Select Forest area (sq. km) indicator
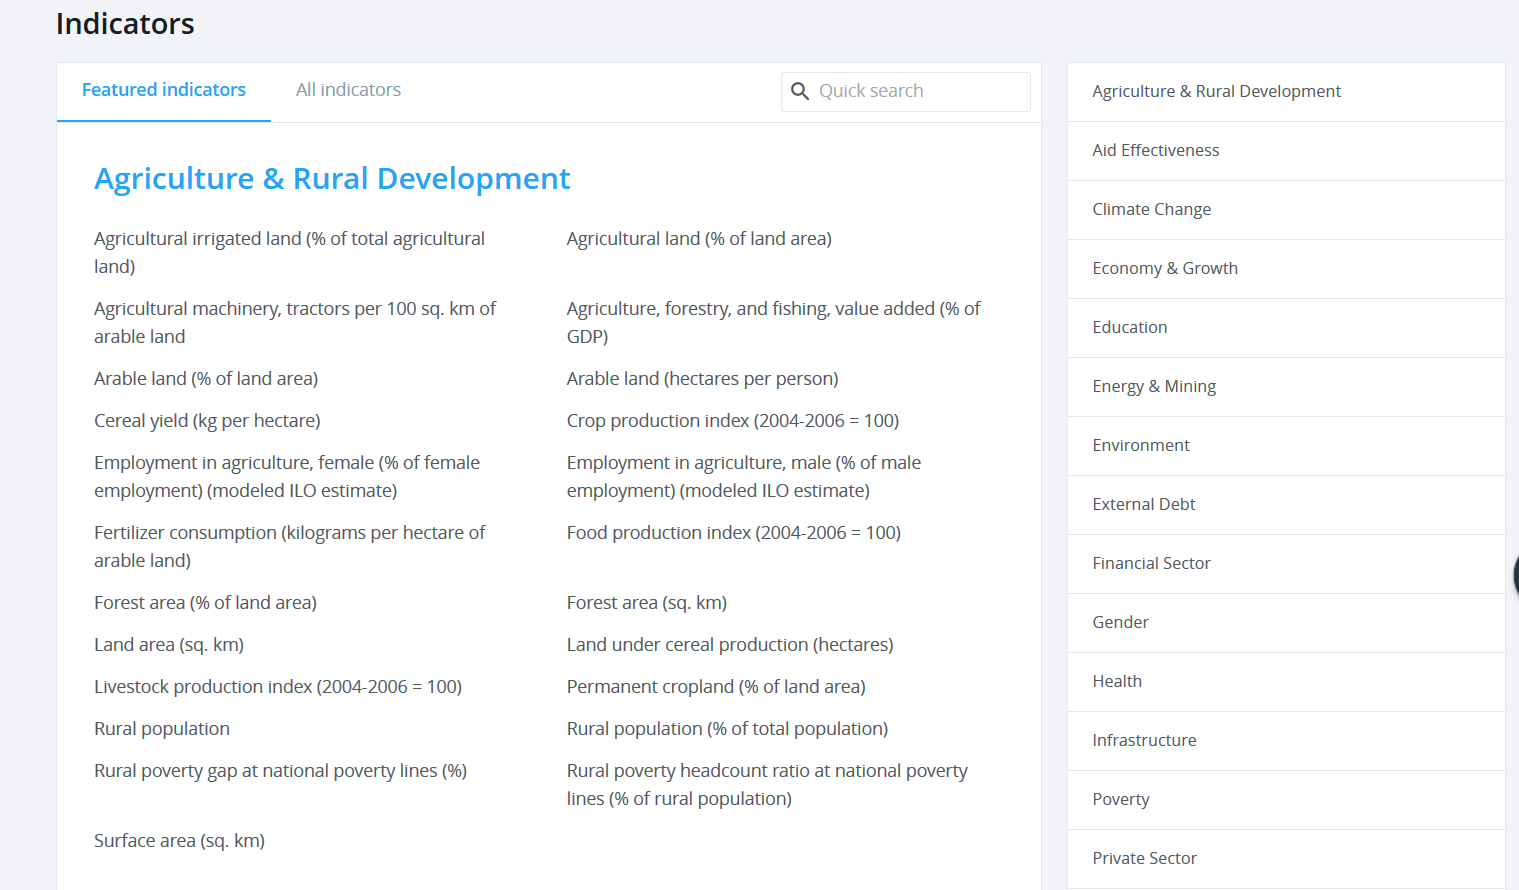The width and height of the screenshot is (1519, 890). [x=646, y=603]
